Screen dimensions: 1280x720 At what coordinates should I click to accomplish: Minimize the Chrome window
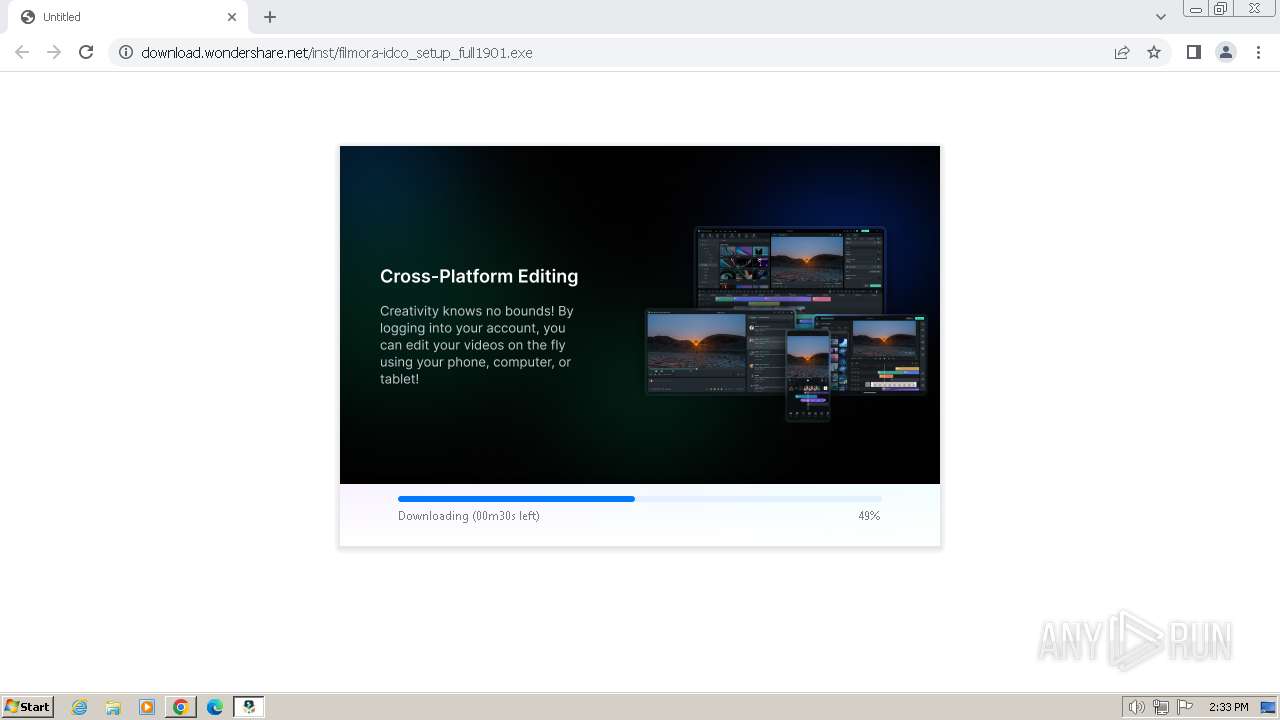coord(1195,9)
